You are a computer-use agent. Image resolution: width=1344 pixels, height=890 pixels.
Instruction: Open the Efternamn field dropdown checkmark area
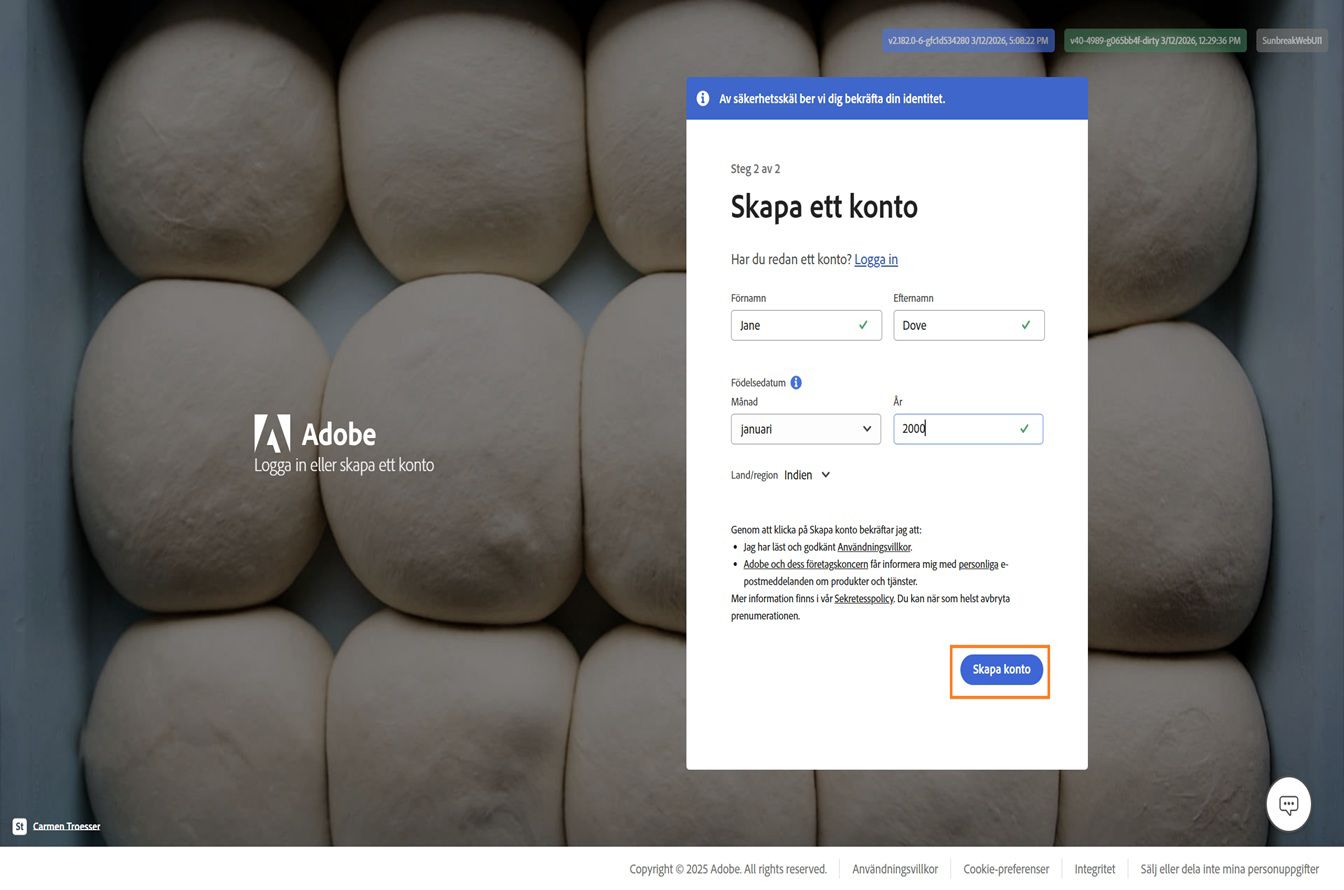click(1025, 324)
